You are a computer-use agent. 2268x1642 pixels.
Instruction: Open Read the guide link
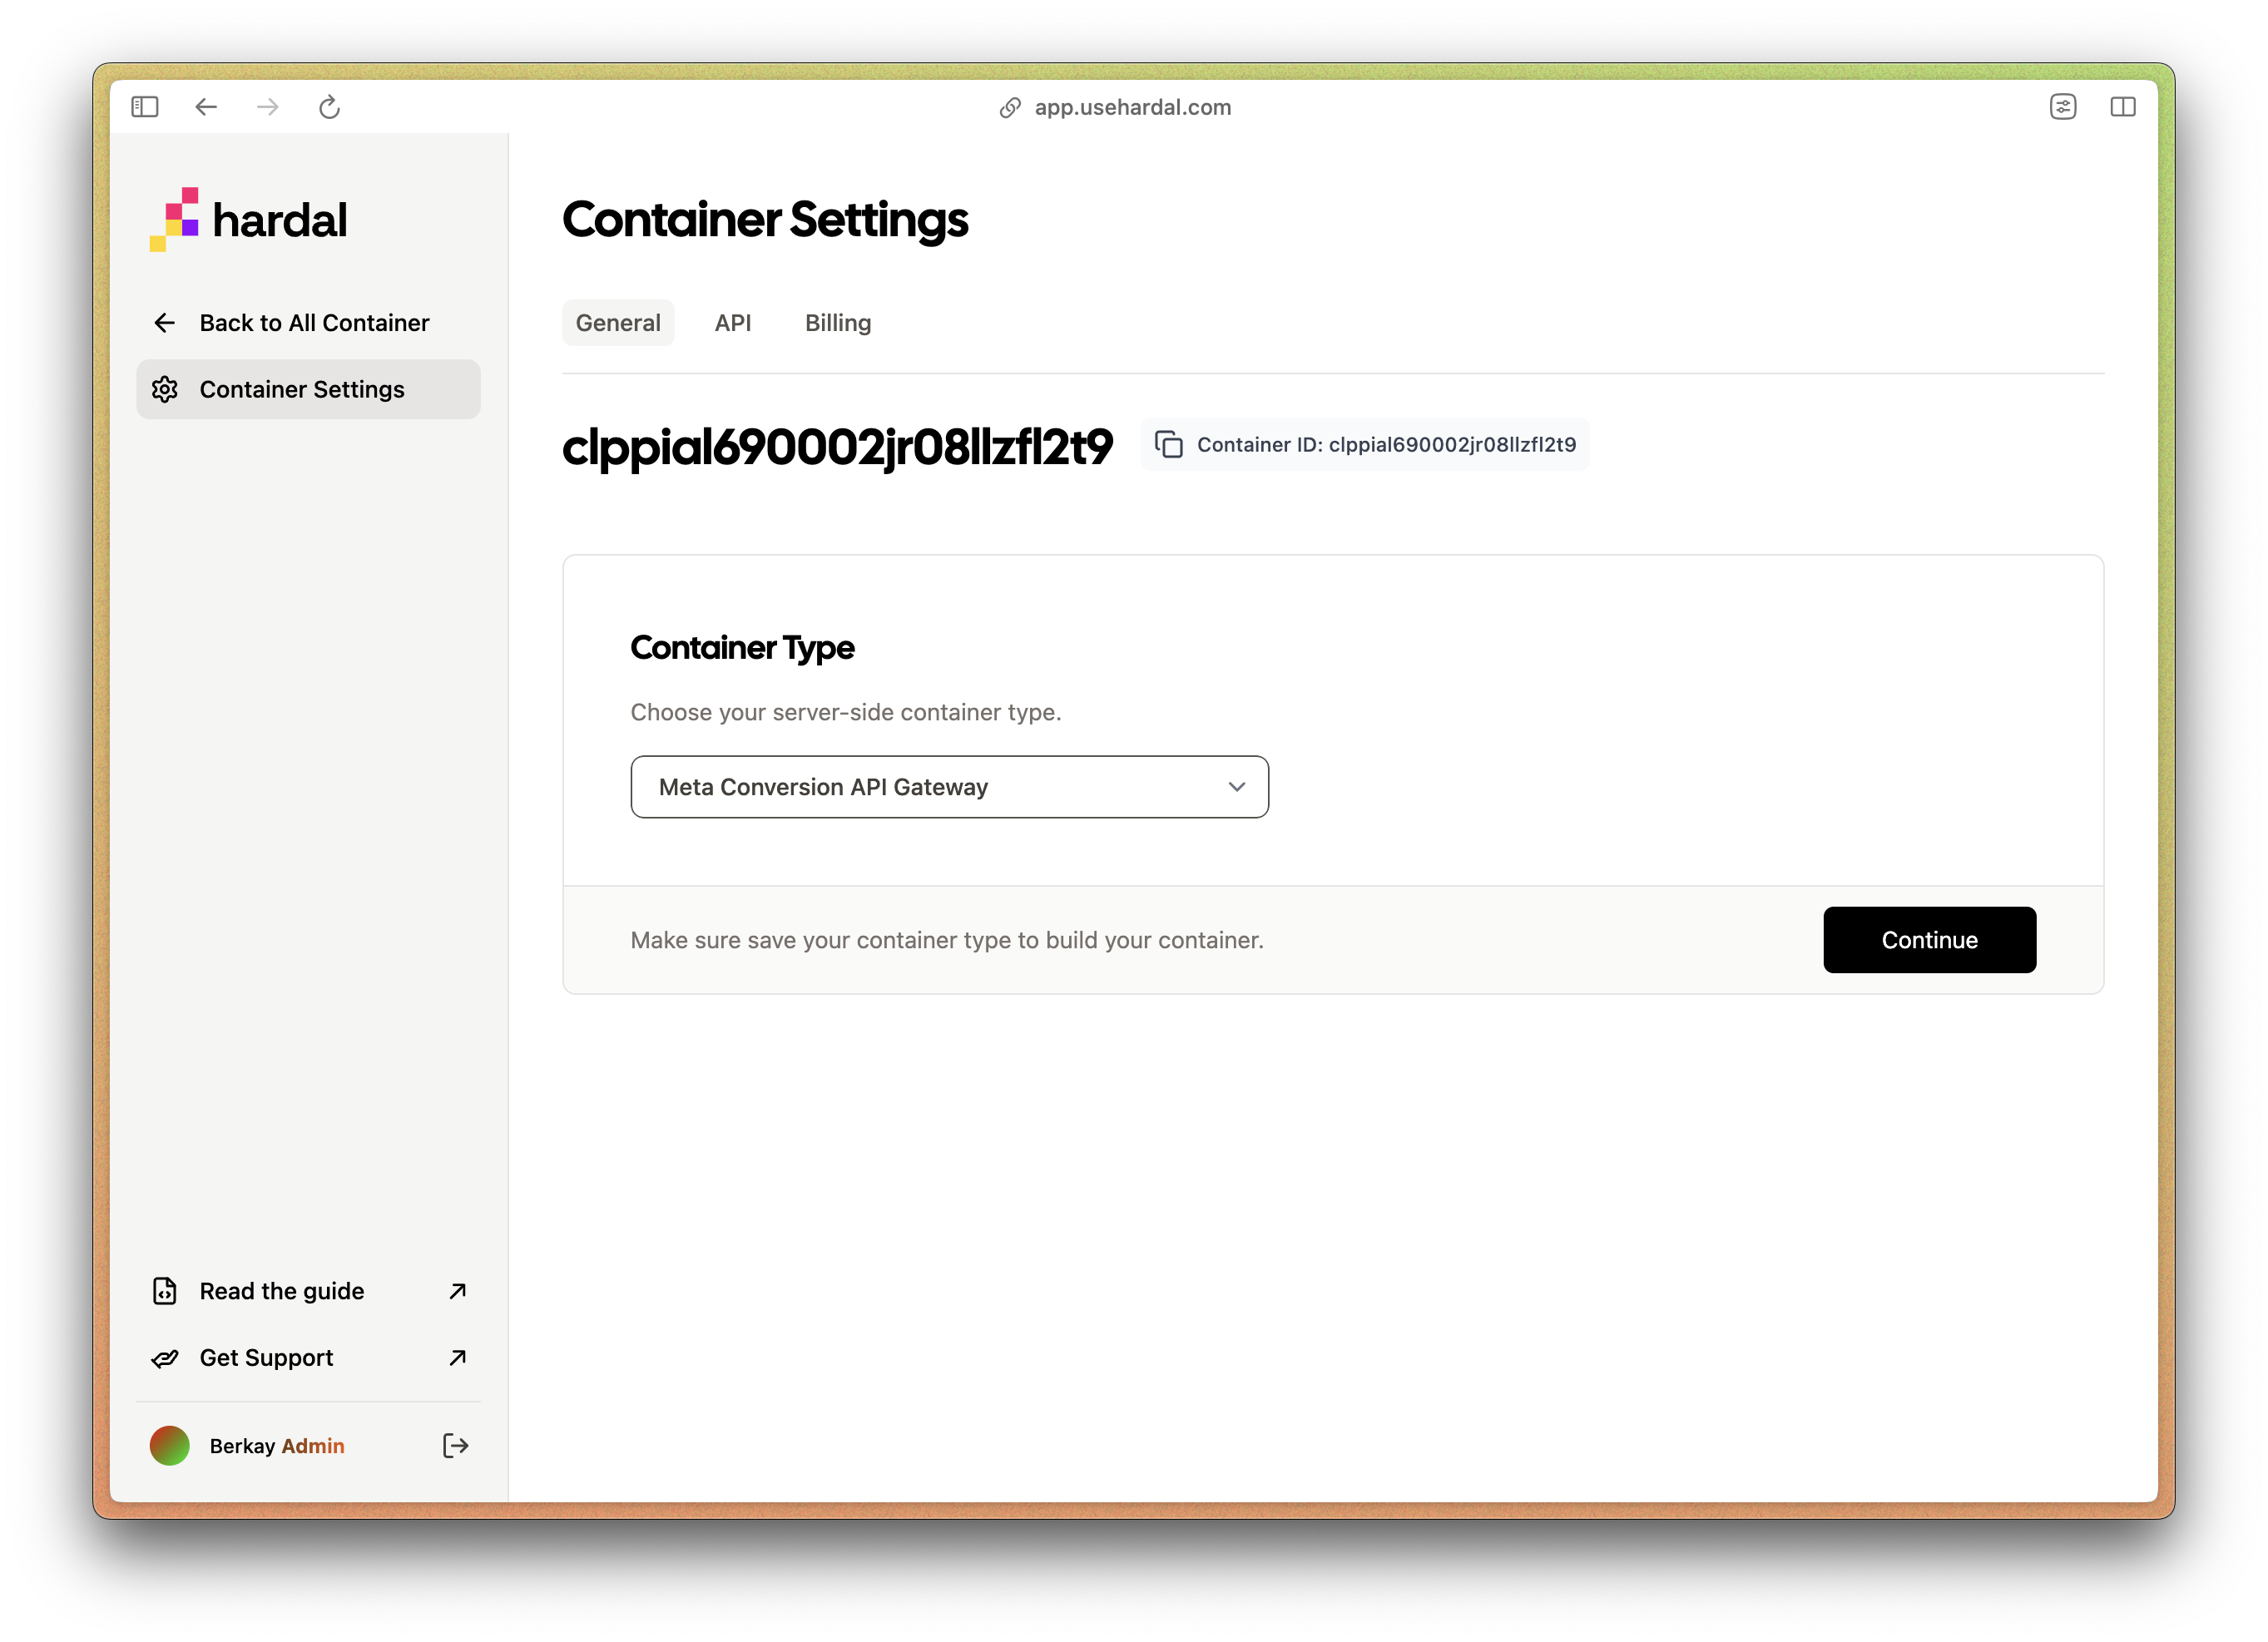[x=308, y=1291]
